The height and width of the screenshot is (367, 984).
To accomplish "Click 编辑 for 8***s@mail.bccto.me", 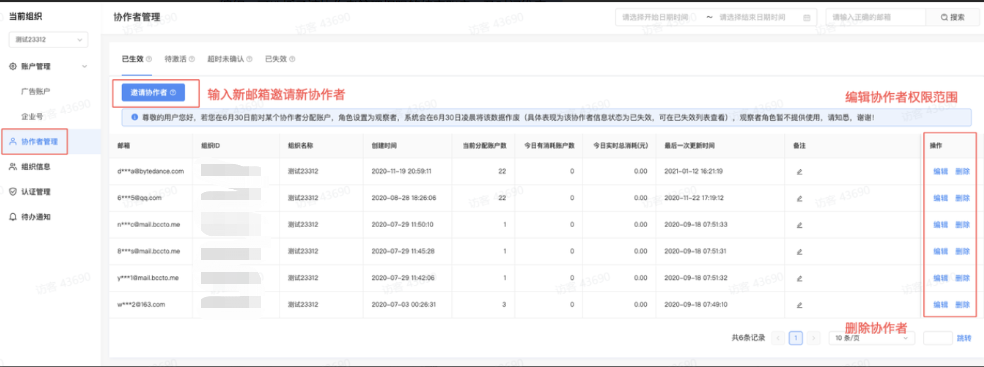I will pos(940,251).
